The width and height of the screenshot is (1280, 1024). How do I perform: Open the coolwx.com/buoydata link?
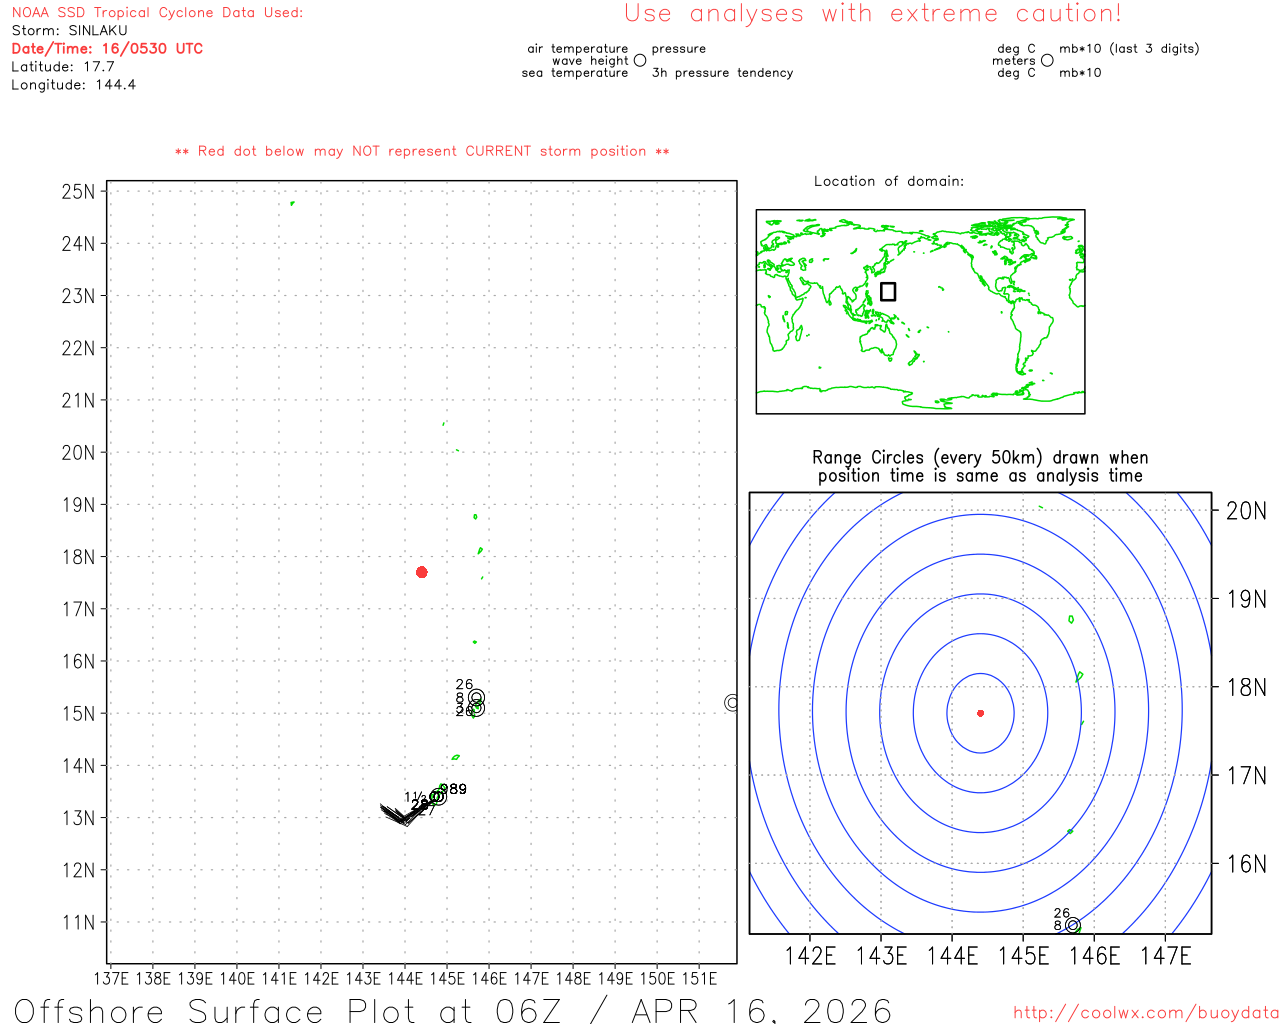pos(1146,1013)
